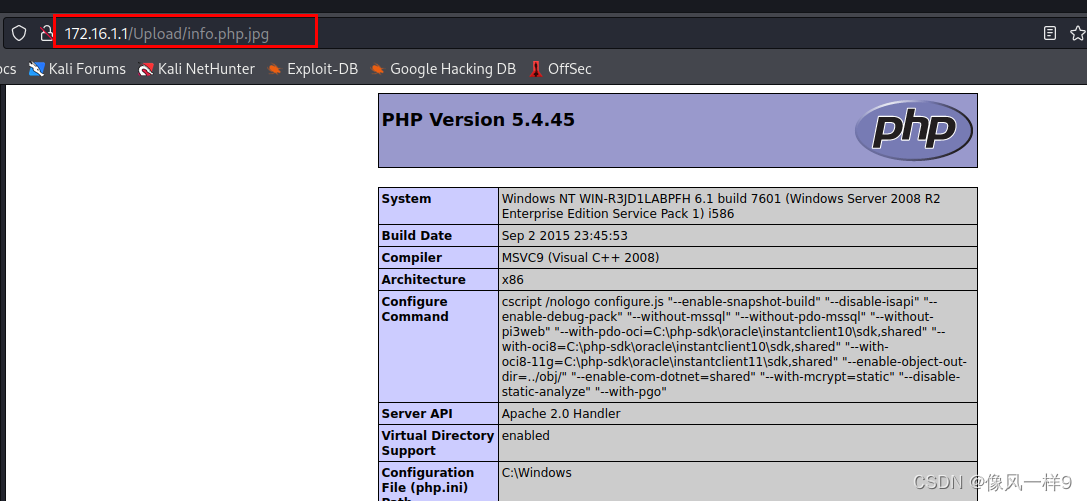Click the Server API row label
Image resolution: width=1087 pixels, height=501 pixels.
point(417,414)
